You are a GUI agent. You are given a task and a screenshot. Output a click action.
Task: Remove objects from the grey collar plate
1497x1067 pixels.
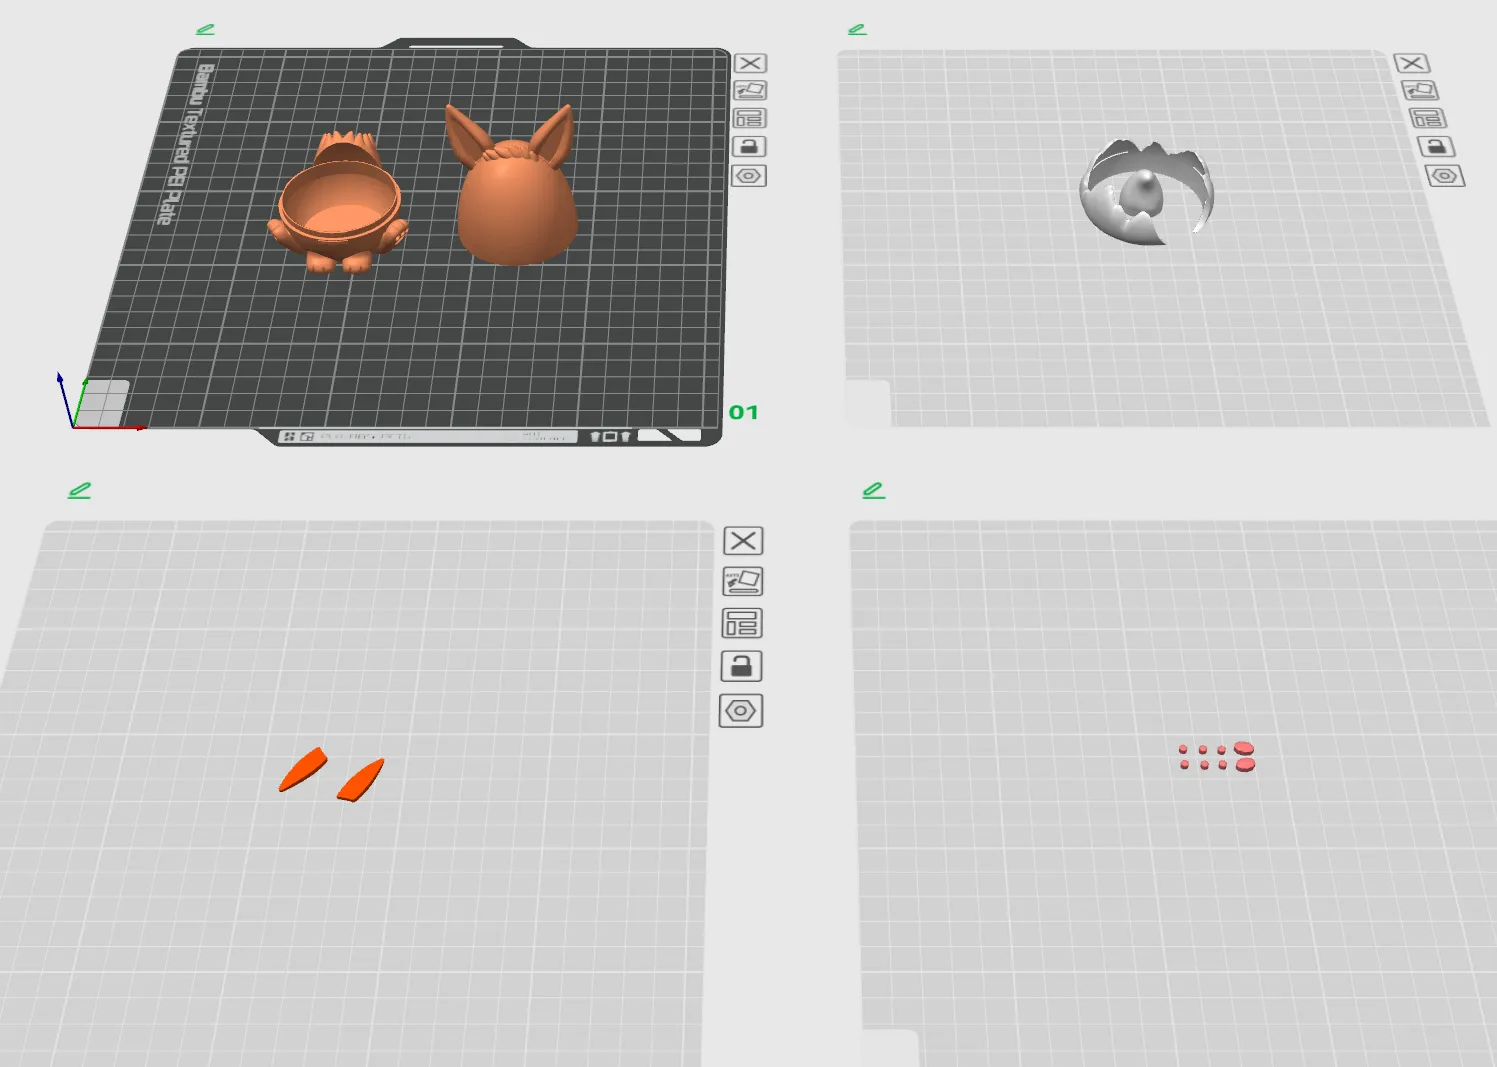(1411, 63)
